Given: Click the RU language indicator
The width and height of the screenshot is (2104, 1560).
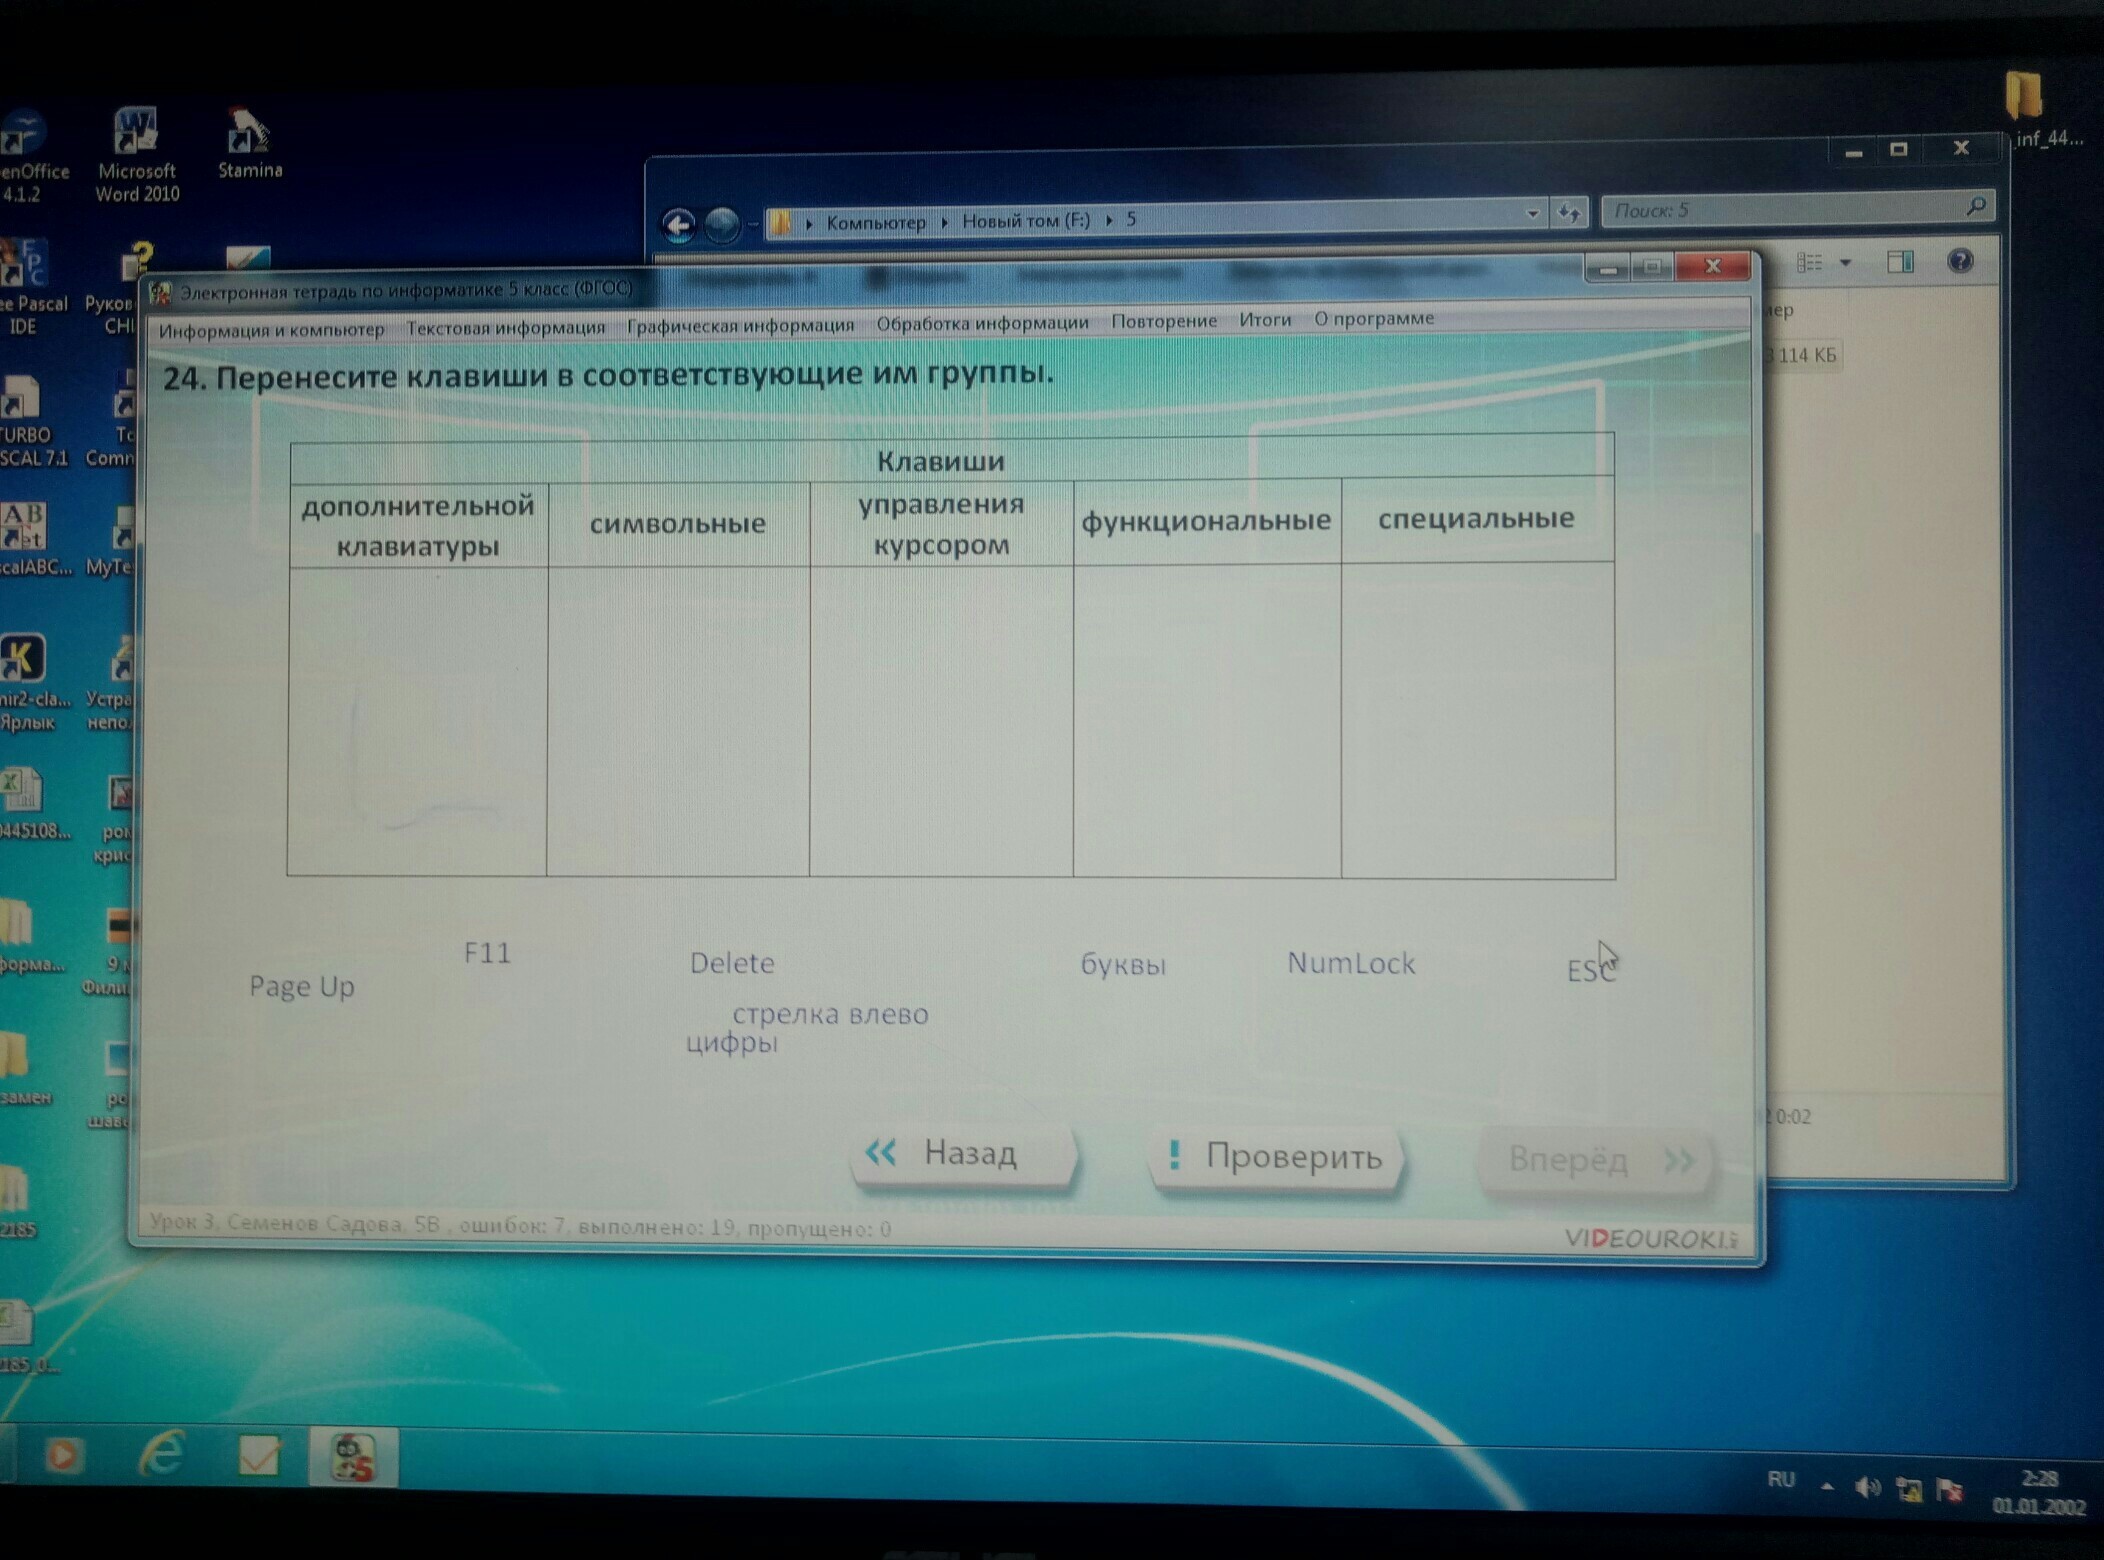Looking at the screenshot, I should [x=1781, y=1479].
